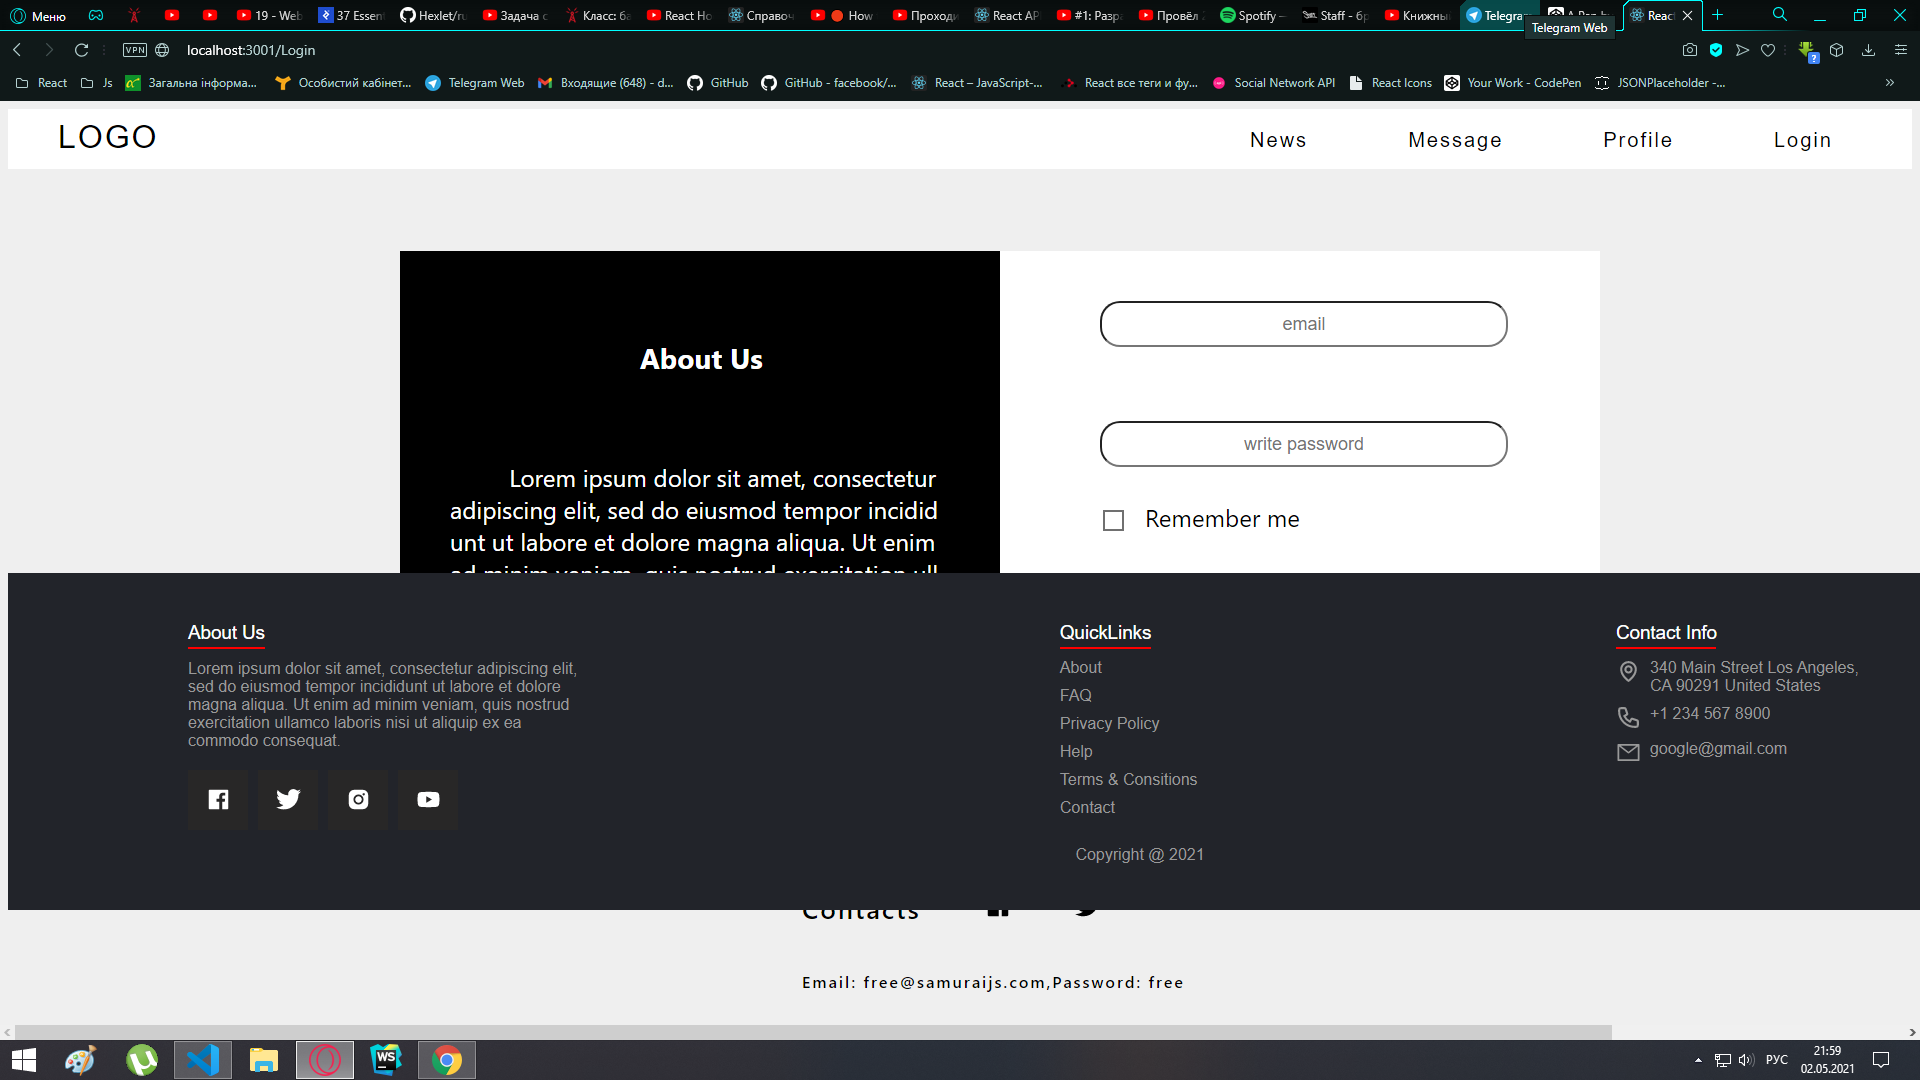Open the Facebook icon in footer

218,799
